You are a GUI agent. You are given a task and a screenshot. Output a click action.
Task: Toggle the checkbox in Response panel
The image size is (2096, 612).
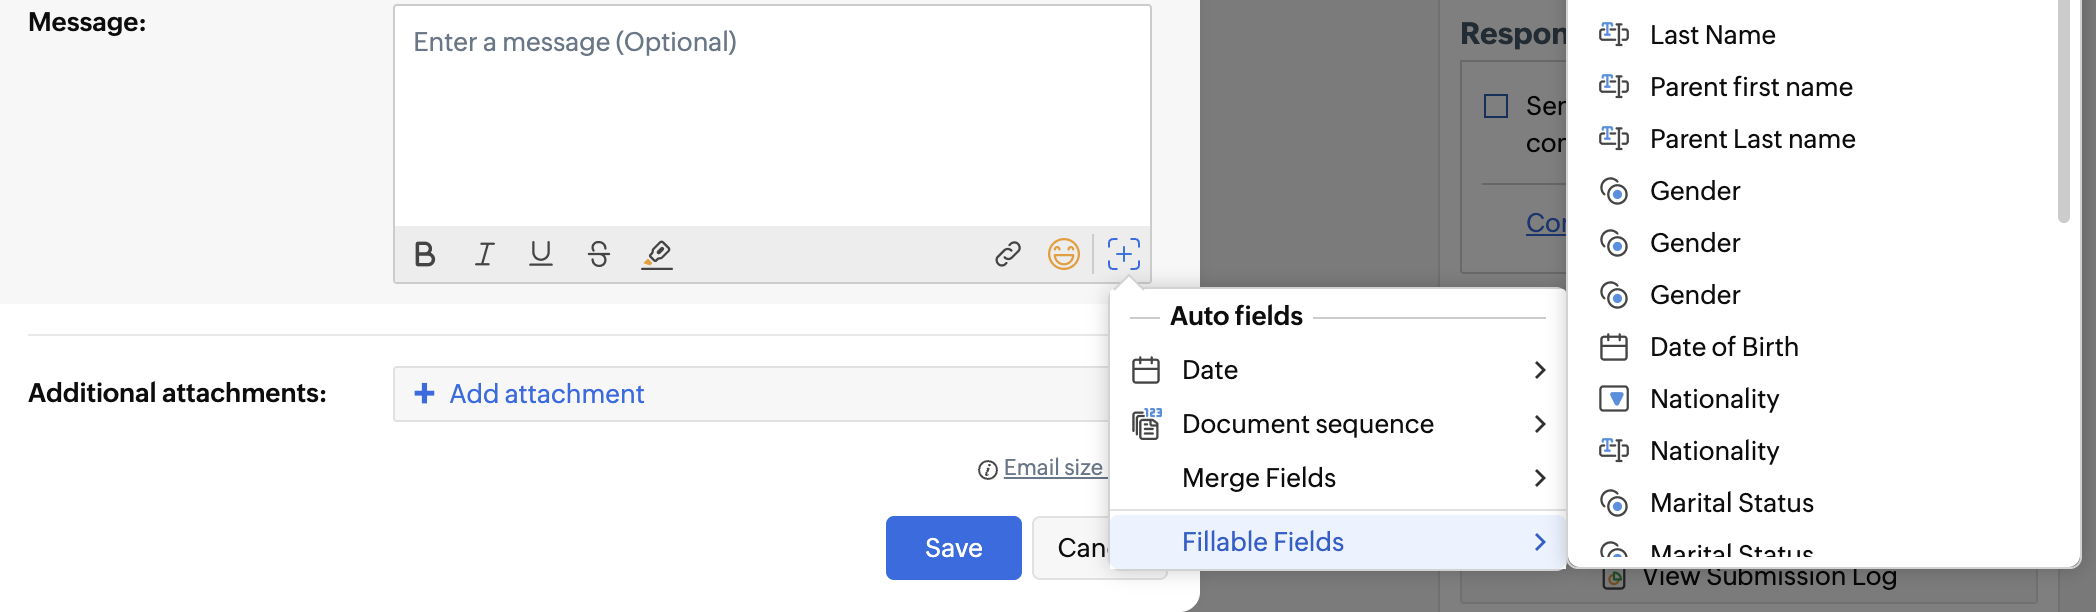pyautogui.click(x=1496, y=106)
